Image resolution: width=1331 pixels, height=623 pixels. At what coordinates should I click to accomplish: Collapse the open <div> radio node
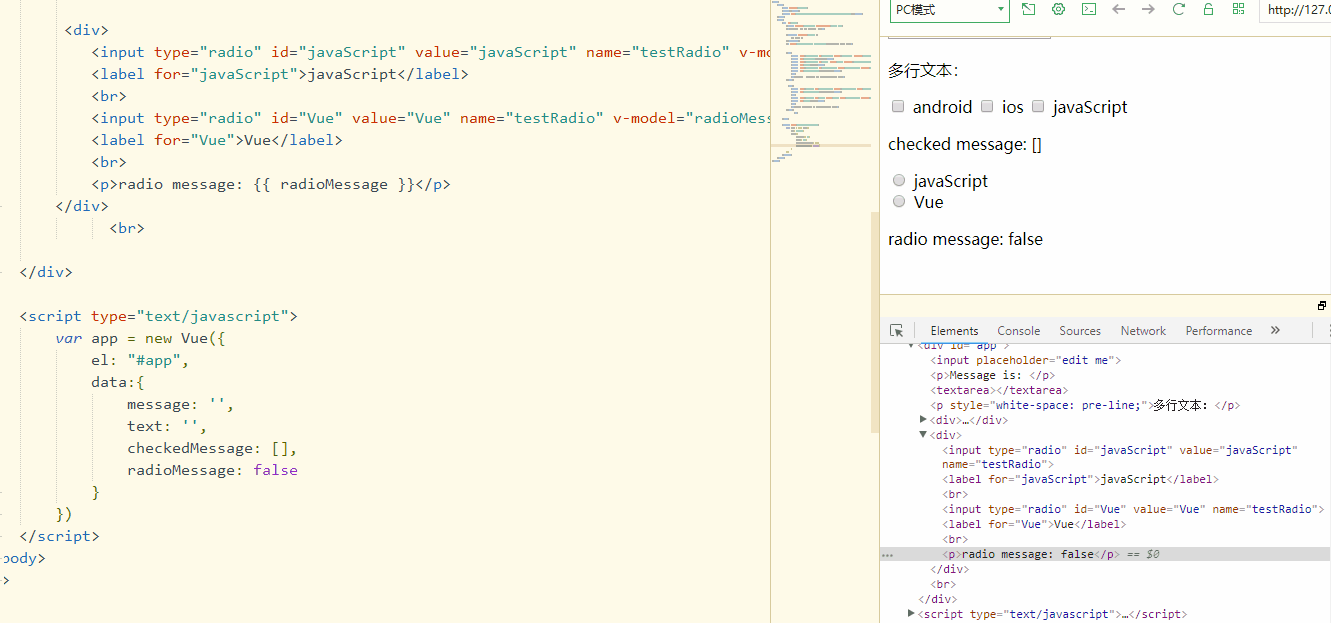[x=923, y=435]
